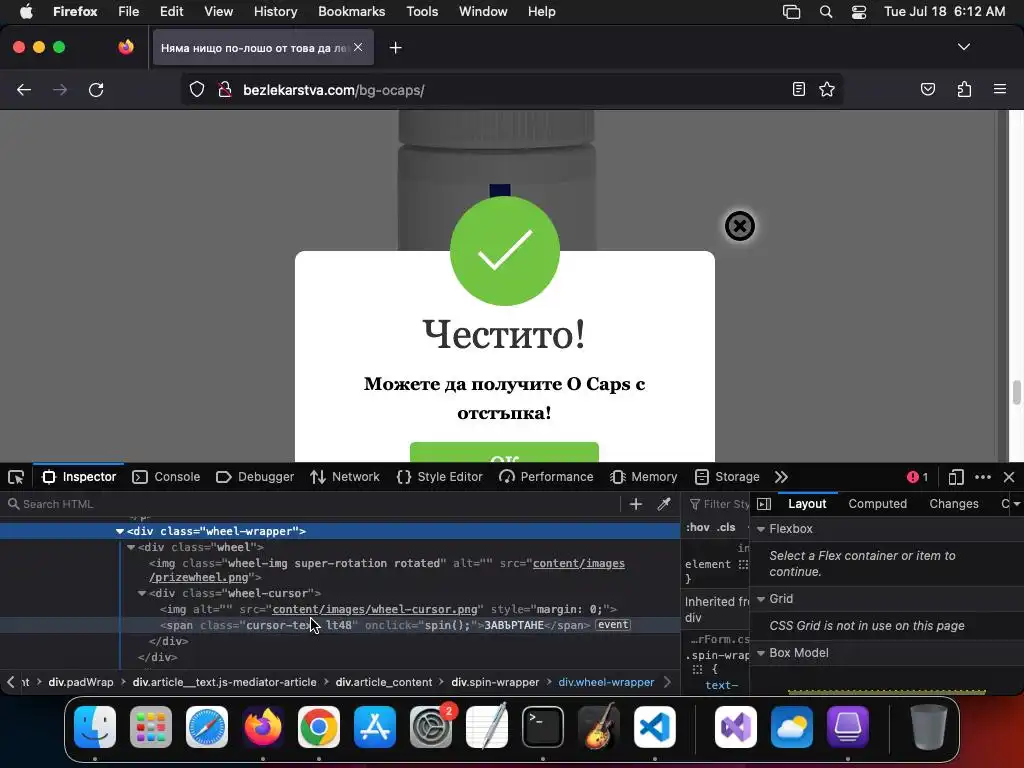
Task: Select div.padWrap breadcrumb
Action: pos(81,682)
